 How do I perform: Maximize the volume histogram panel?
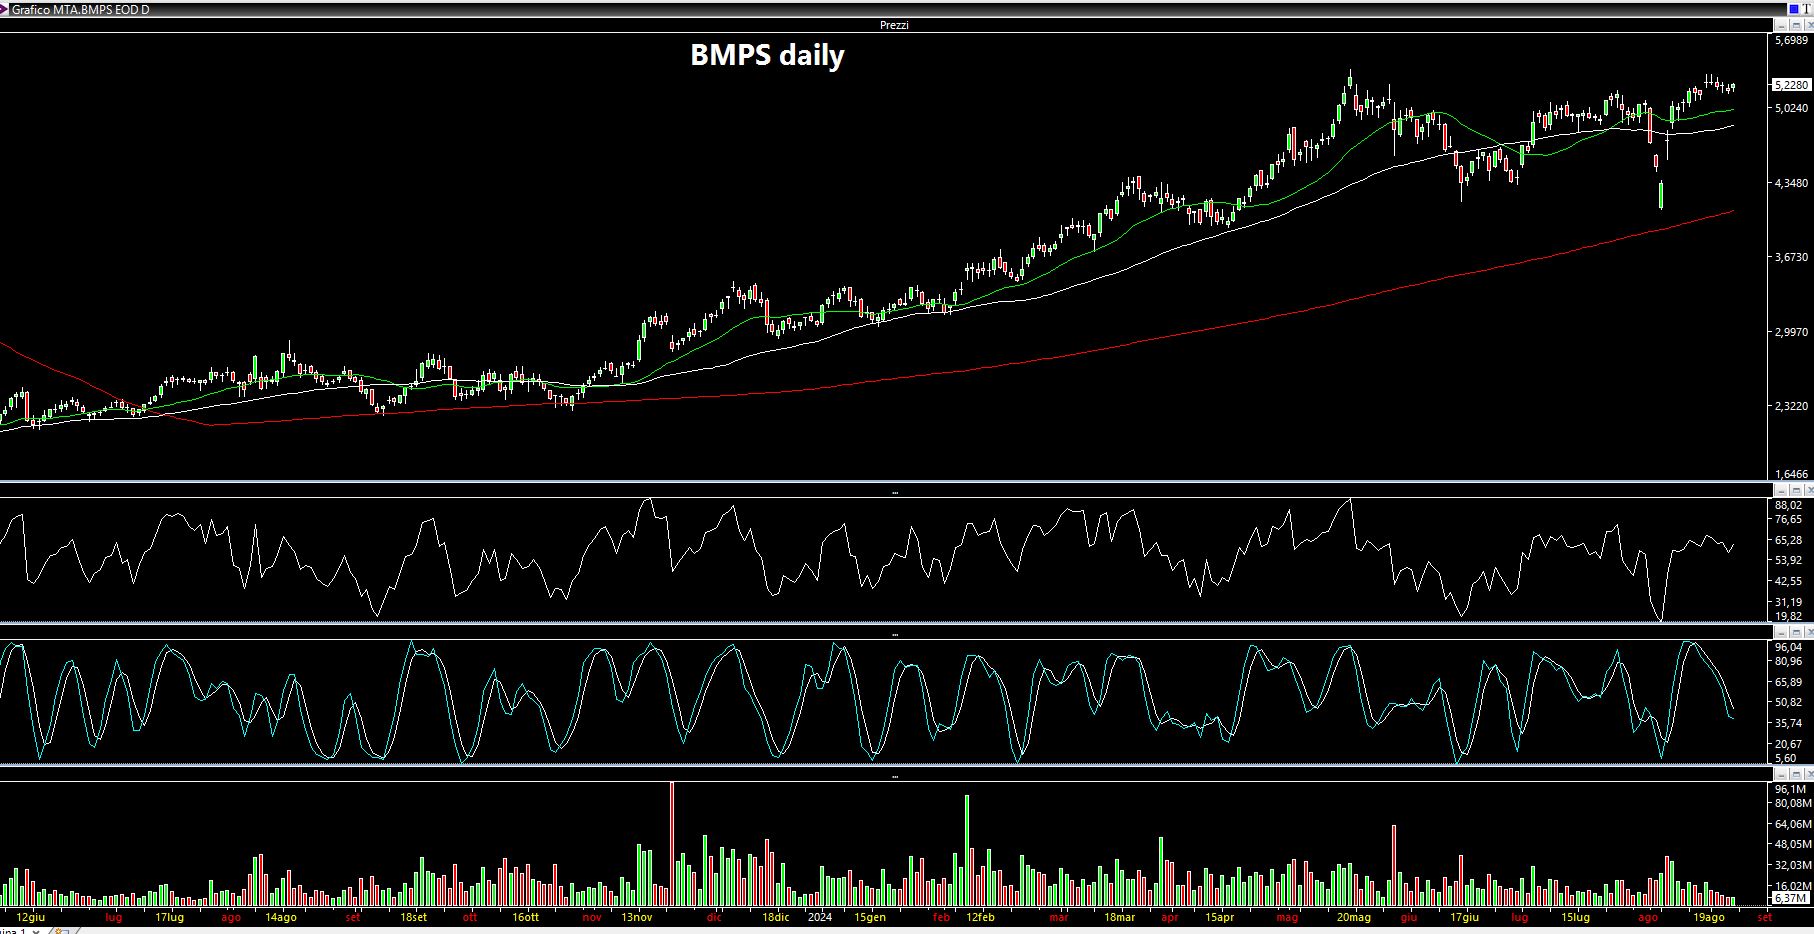1795,774
